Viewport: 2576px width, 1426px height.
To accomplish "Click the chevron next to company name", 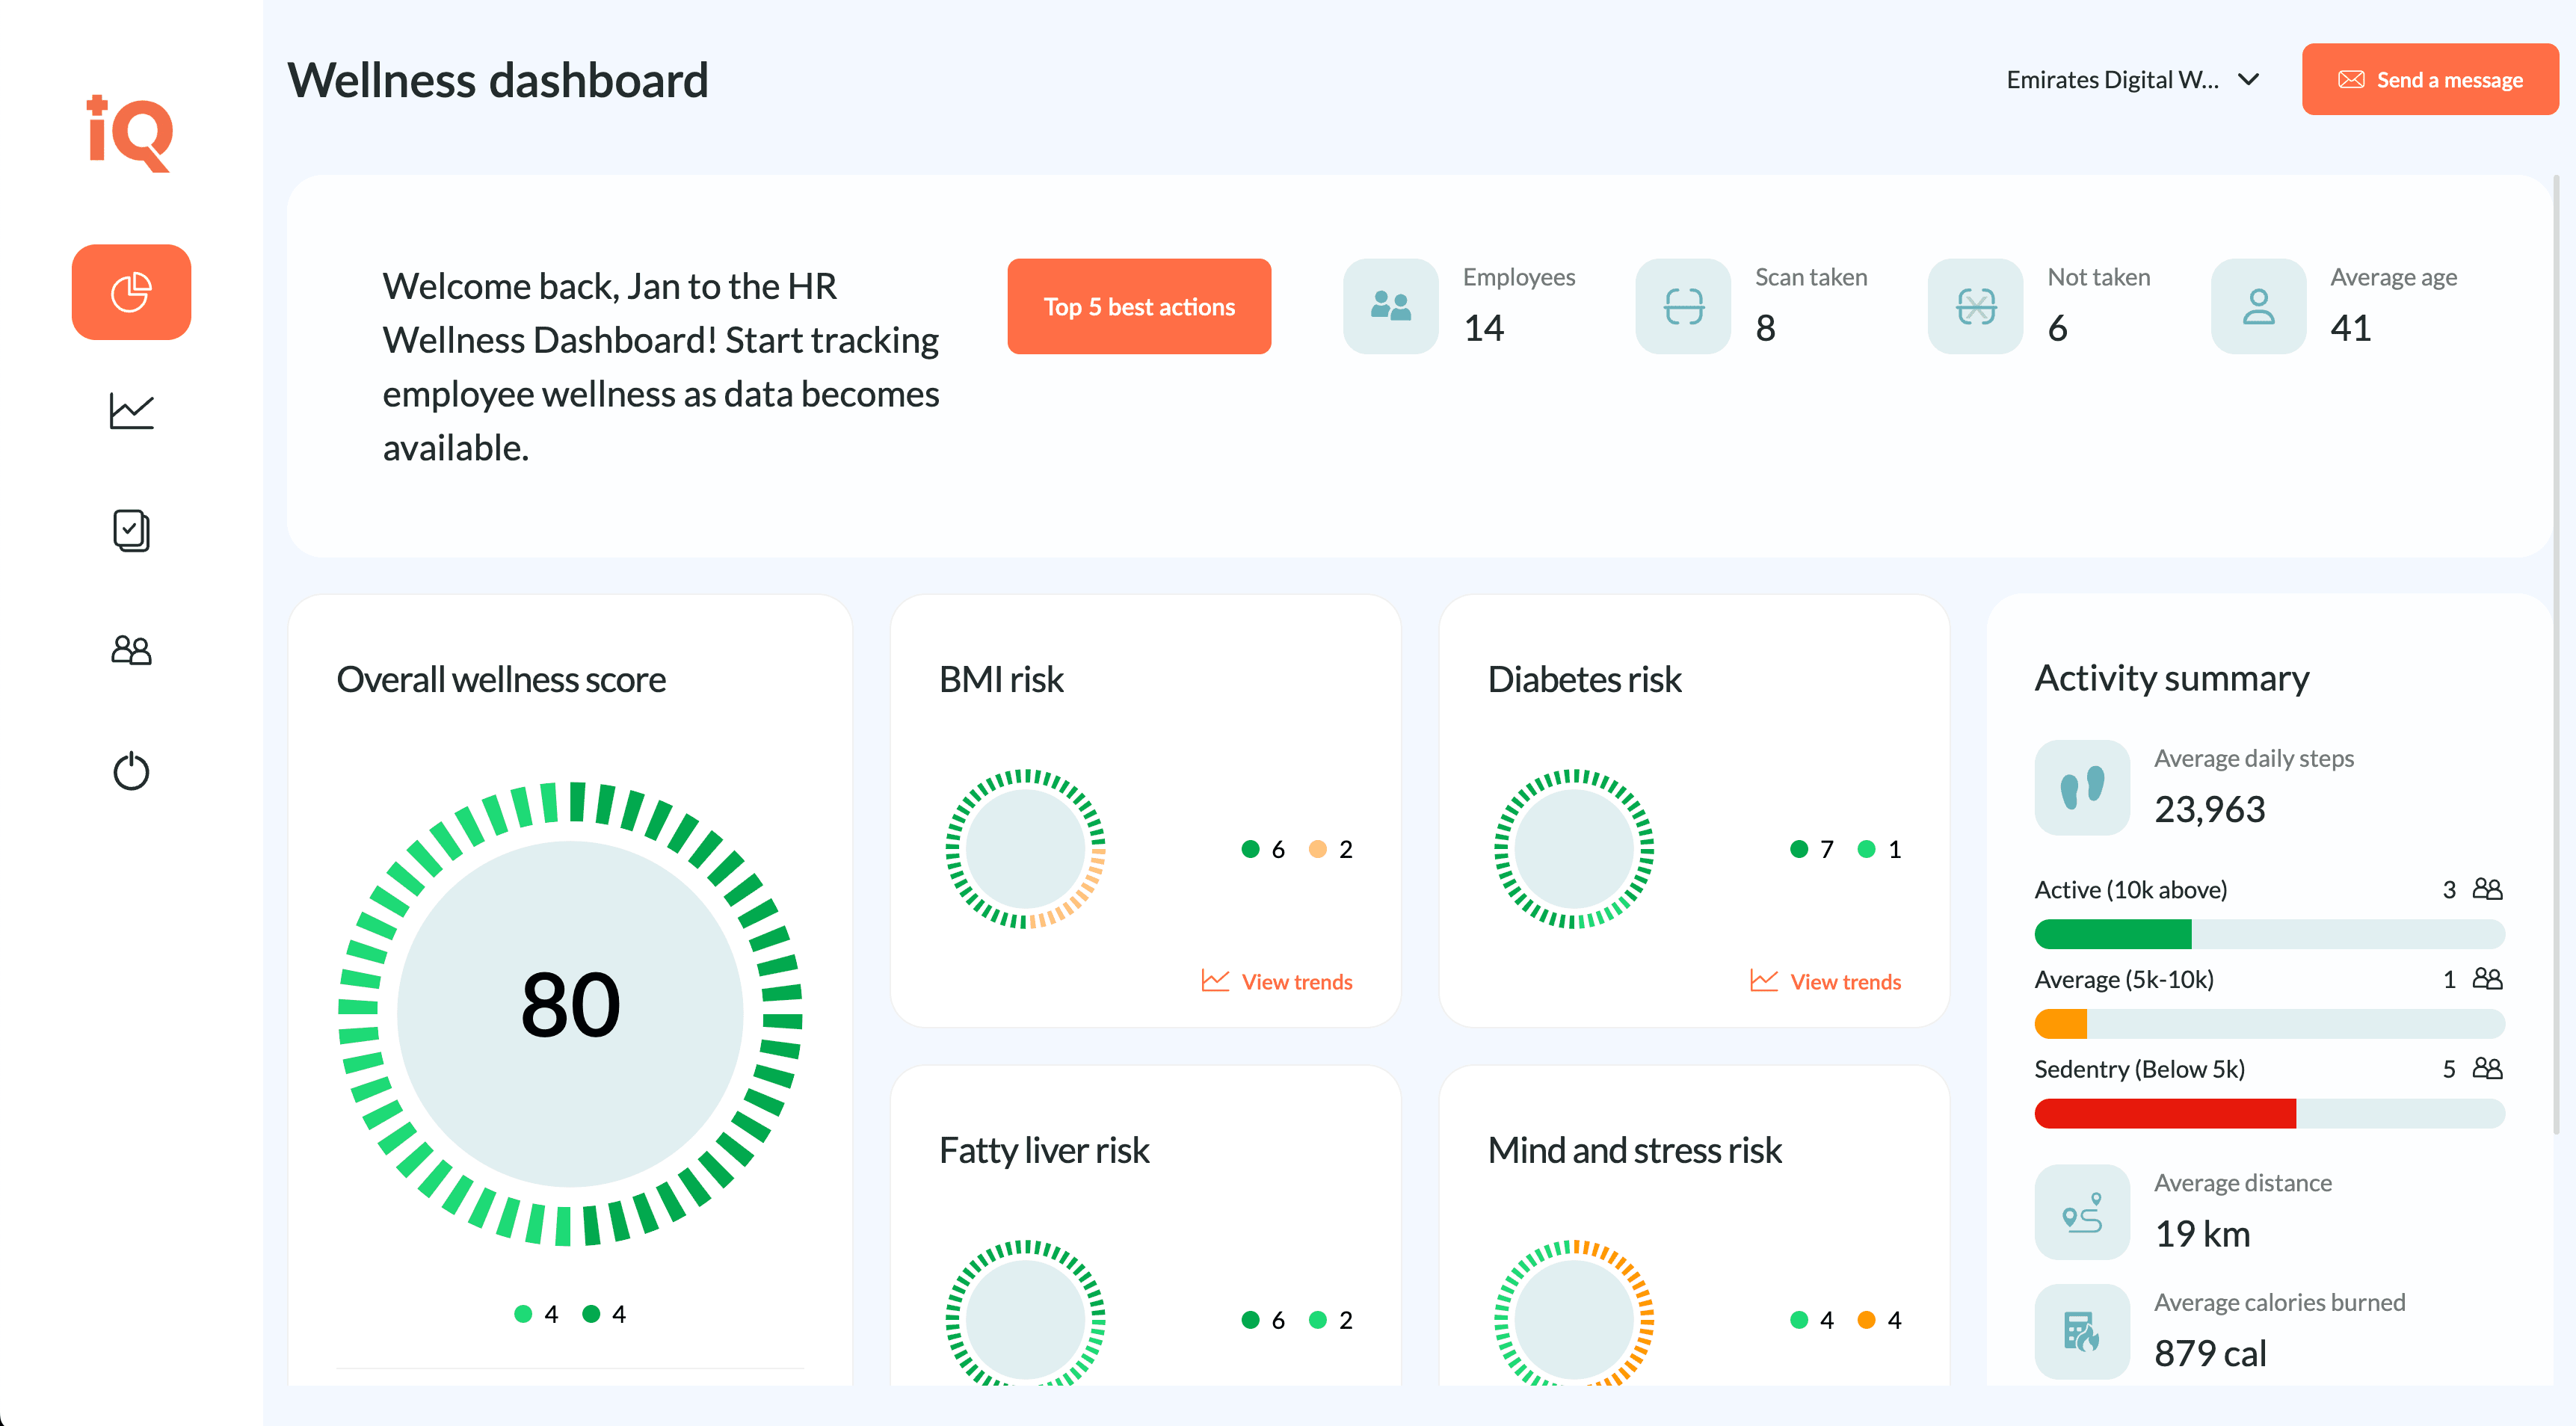I will [2249, 80].
